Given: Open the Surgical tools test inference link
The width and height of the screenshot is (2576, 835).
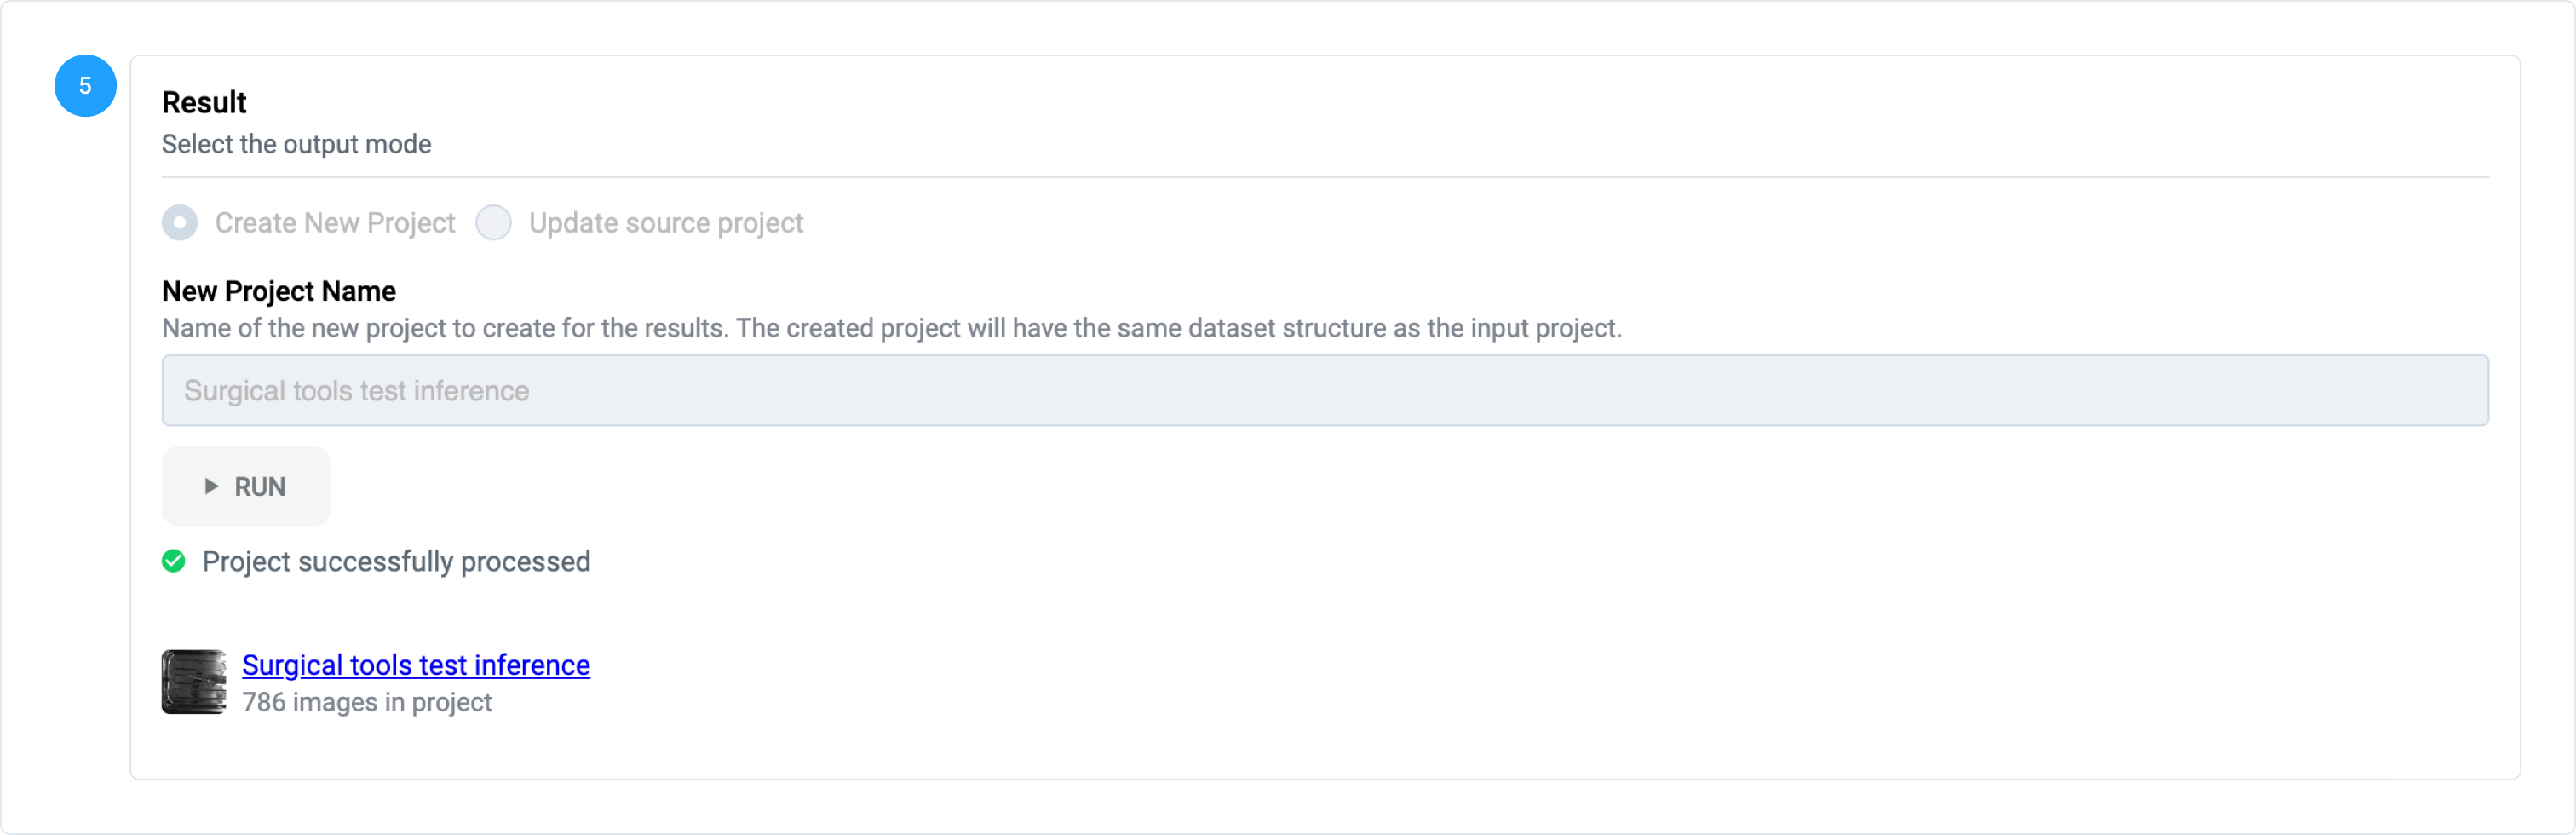Looking at the screenshot, I should click(x=416, y=665).
